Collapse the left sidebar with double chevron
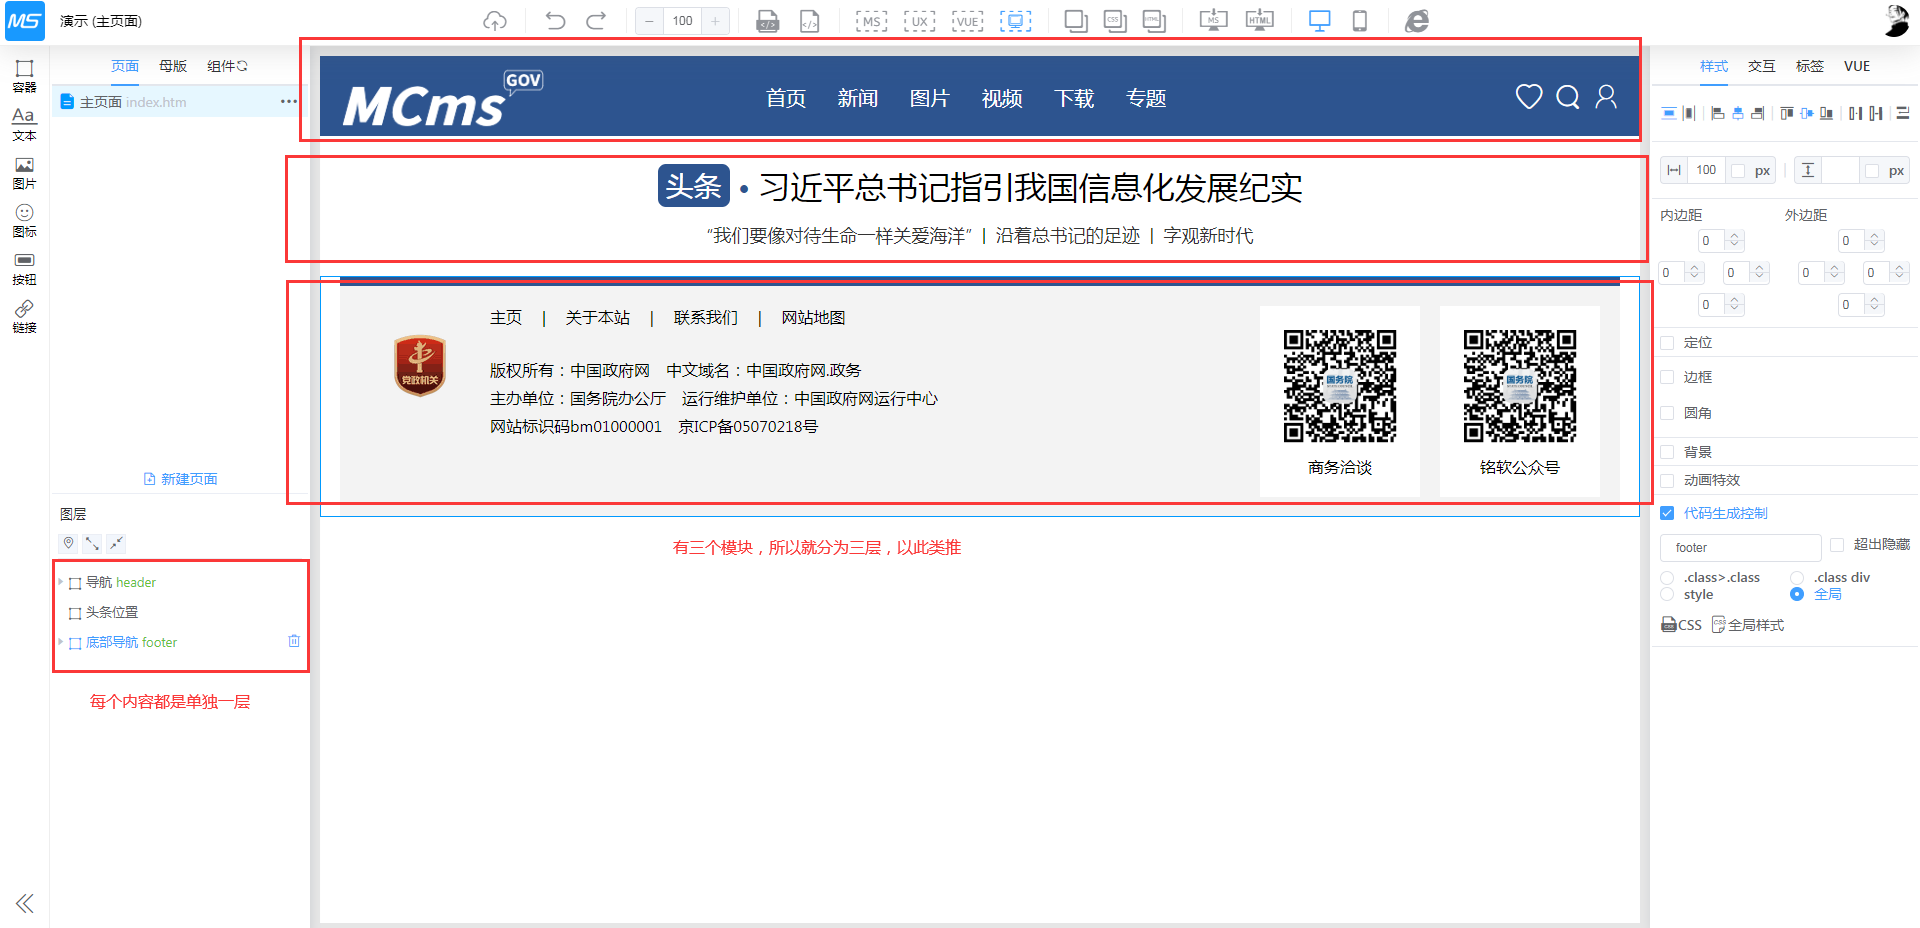 click(24, 904)
